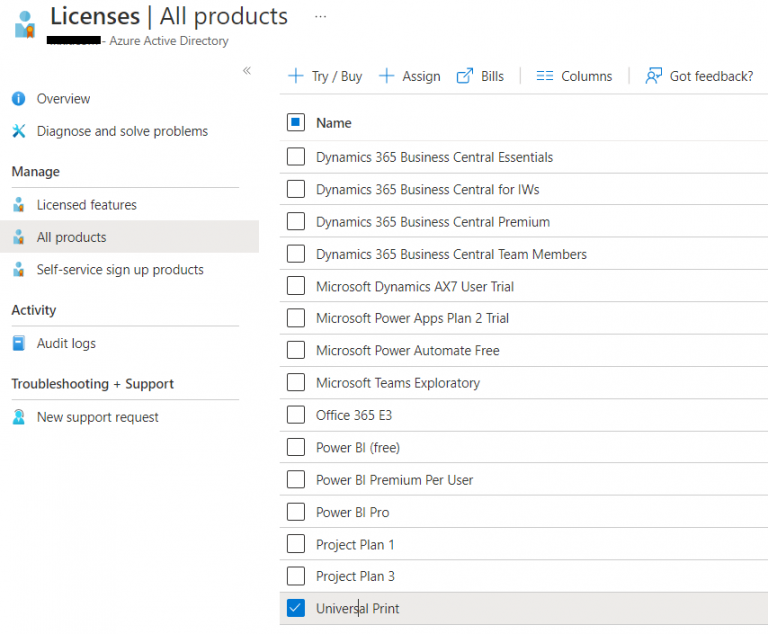The height and width of the screenshot is (634, 768).
Task: Check the Office 365 E3 checkbox
Action: click(x=296, y=415)
